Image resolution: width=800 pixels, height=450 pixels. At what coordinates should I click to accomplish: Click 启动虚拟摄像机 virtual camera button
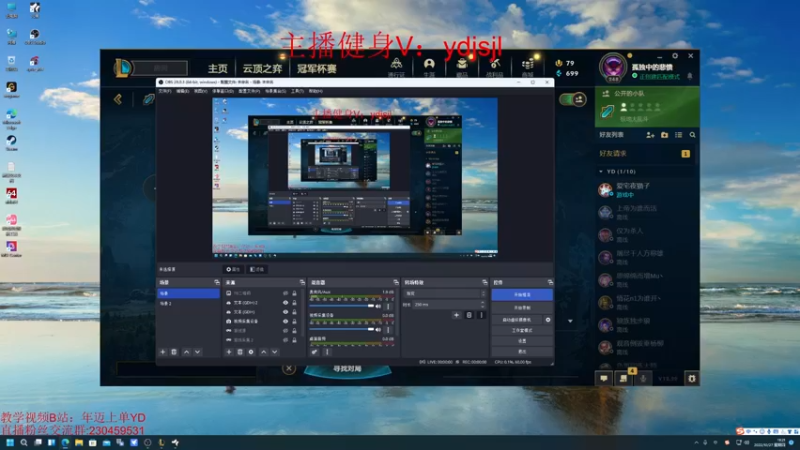click(x=517, y=320)
